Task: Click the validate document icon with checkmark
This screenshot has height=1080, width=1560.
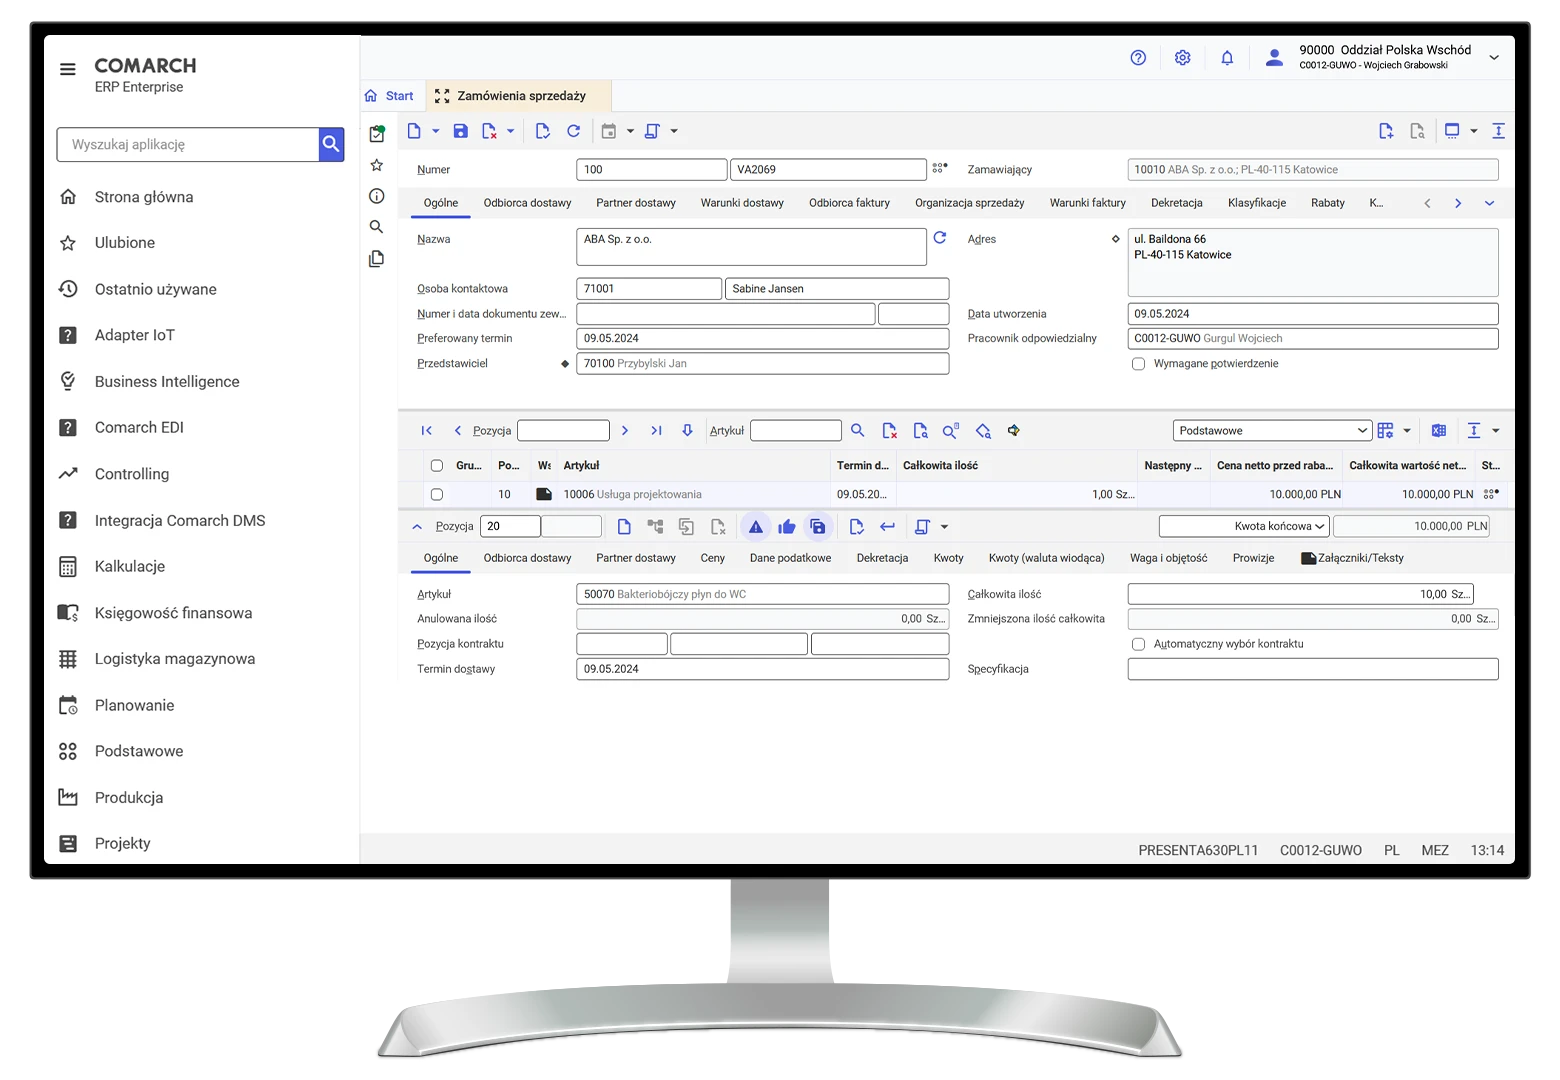Action: tap(542, 131)
